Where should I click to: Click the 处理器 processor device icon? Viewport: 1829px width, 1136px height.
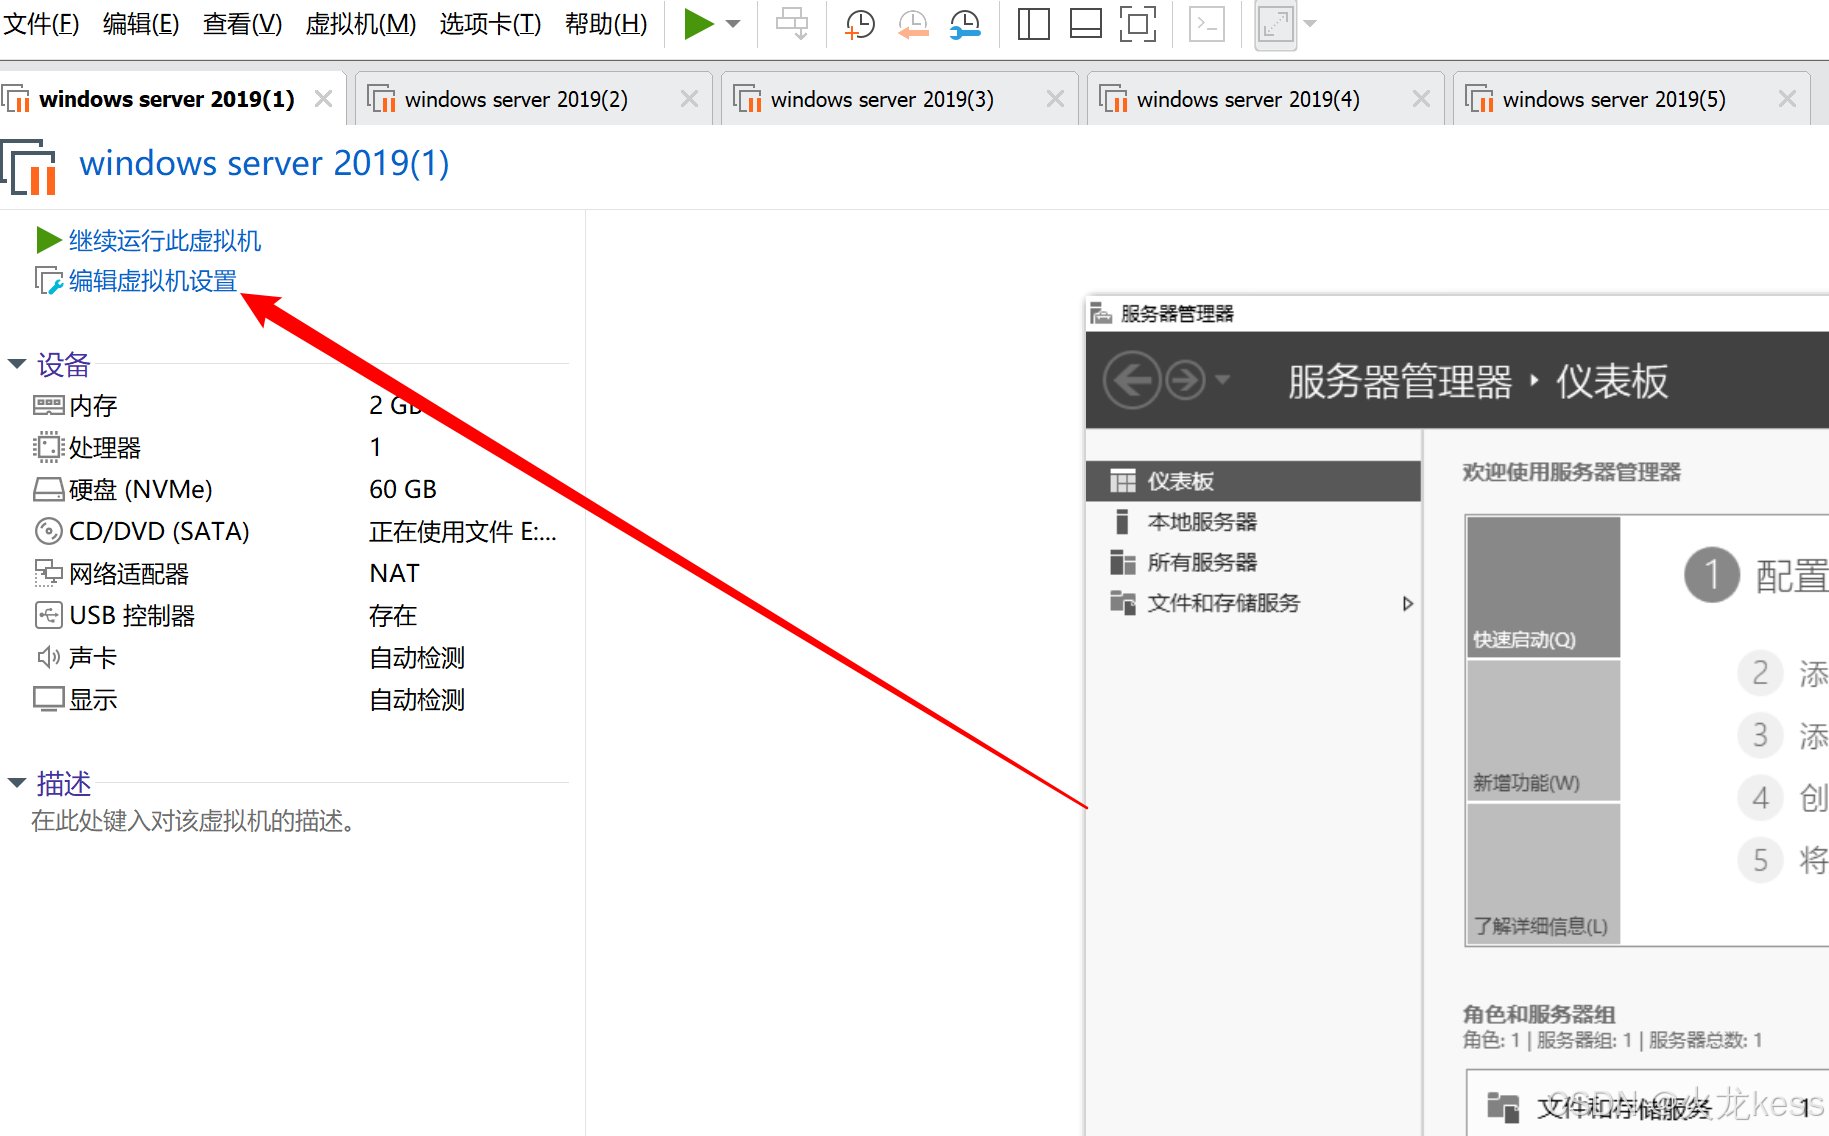click(48, 447)
